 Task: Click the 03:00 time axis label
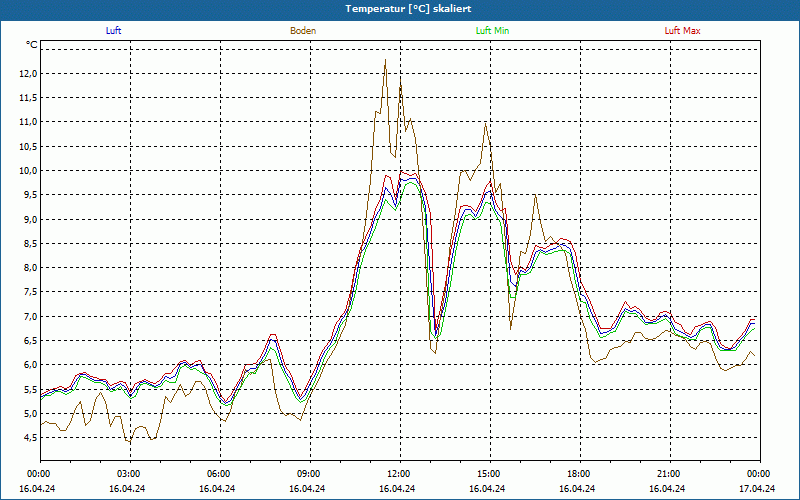click(127, 474)
